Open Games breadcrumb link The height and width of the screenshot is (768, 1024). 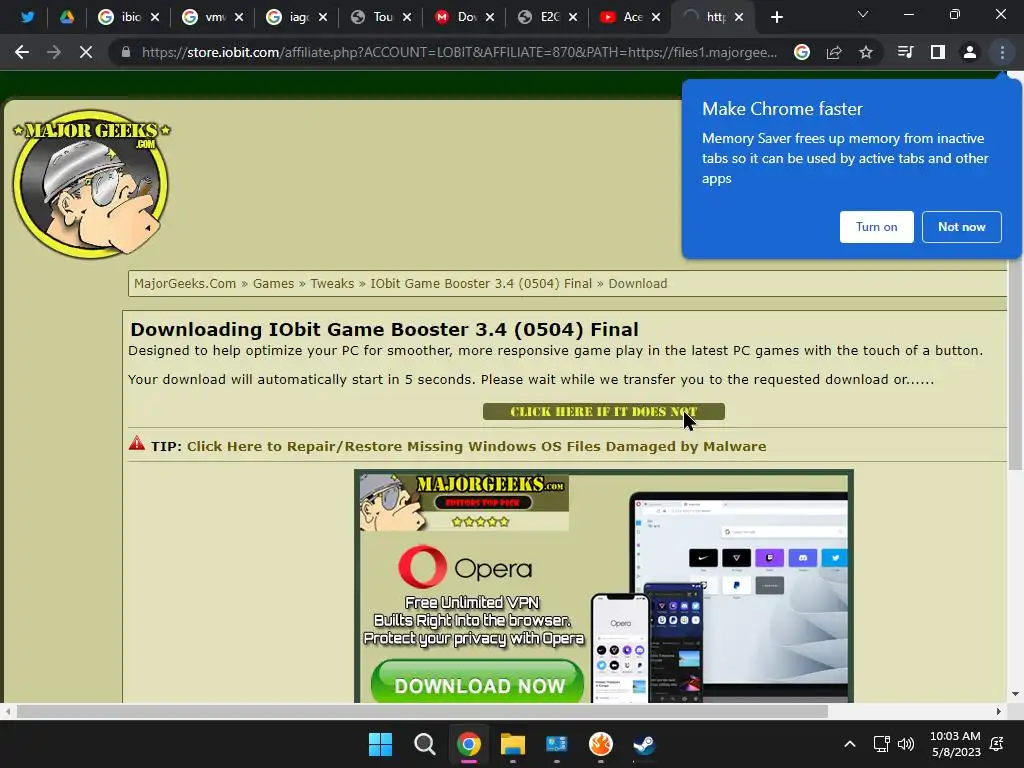pyautogui.click(x=273, y=283)
